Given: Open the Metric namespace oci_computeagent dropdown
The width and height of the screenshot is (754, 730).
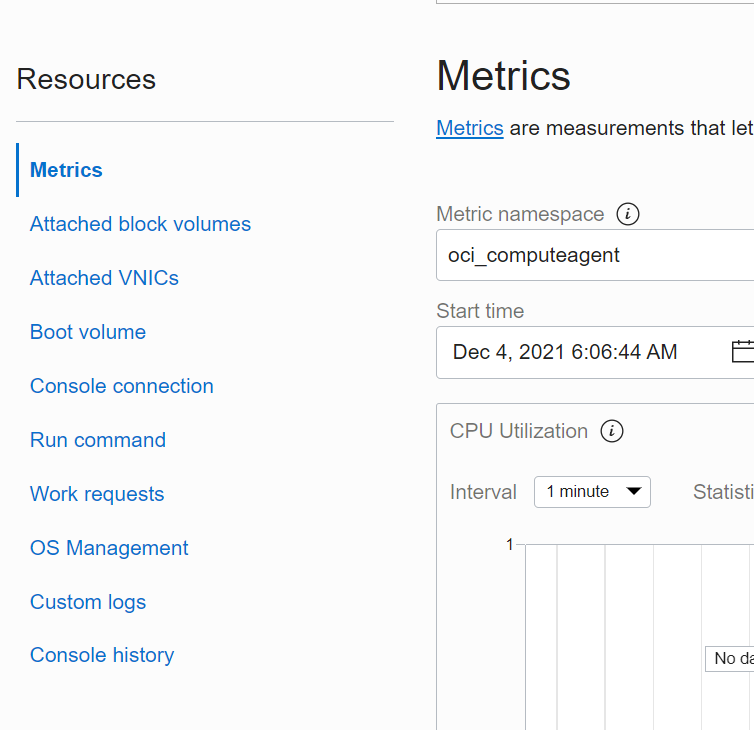Looking at the screenshot, I should (595, 255).
